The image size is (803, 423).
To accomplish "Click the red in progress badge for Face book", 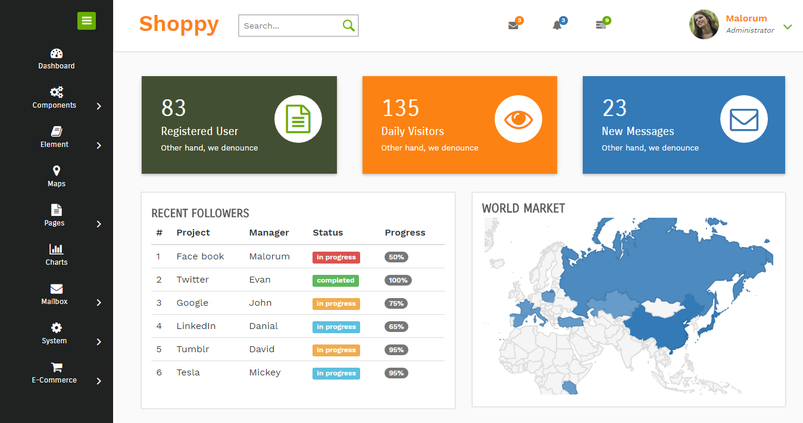I will click(336, 257).
